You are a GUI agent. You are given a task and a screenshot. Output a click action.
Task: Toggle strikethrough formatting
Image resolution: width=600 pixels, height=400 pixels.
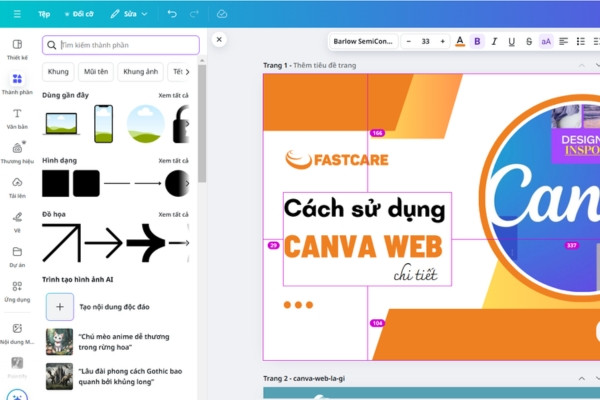[x=529, y=41]
